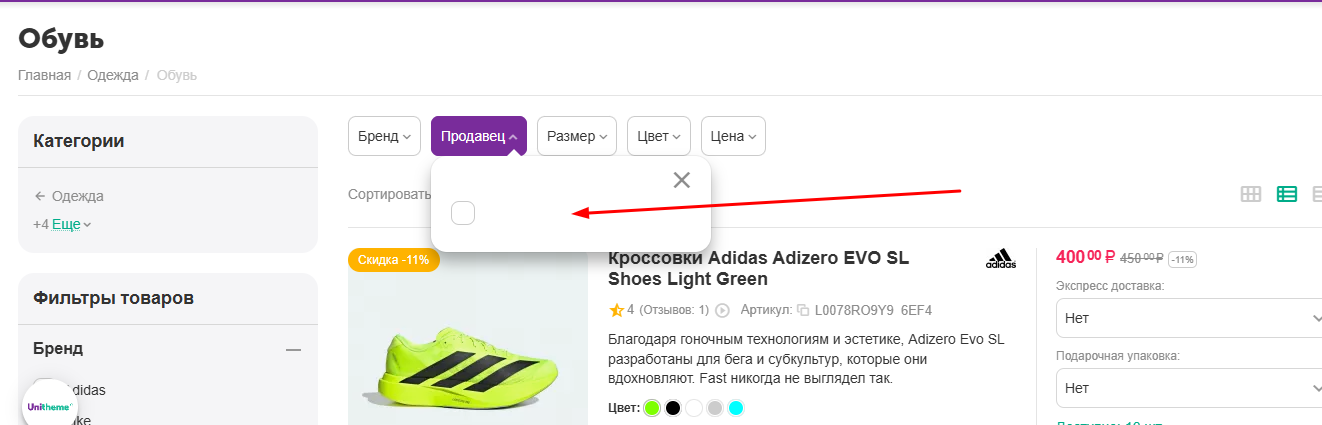Open the Размер filter dropdown
The width and height of the screenshot is (1322, 425).
[x=576, y=136]
